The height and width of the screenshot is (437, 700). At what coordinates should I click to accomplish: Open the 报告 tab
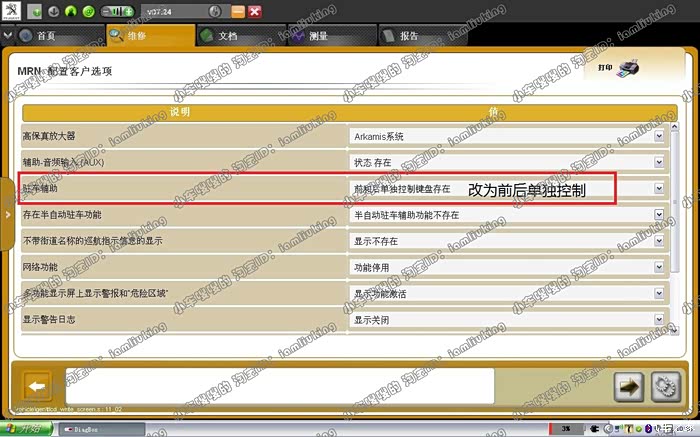410,36
